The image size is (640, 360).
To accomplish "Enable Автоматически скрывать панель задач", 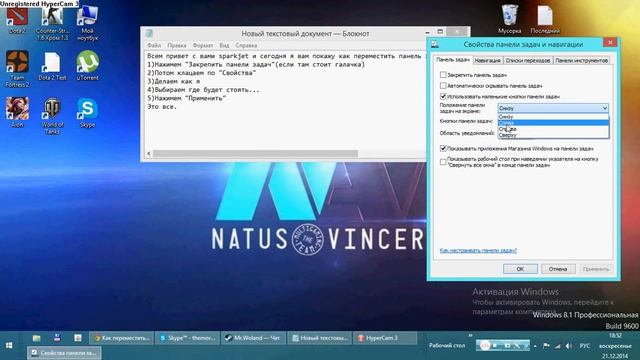I will click(443, 86).
